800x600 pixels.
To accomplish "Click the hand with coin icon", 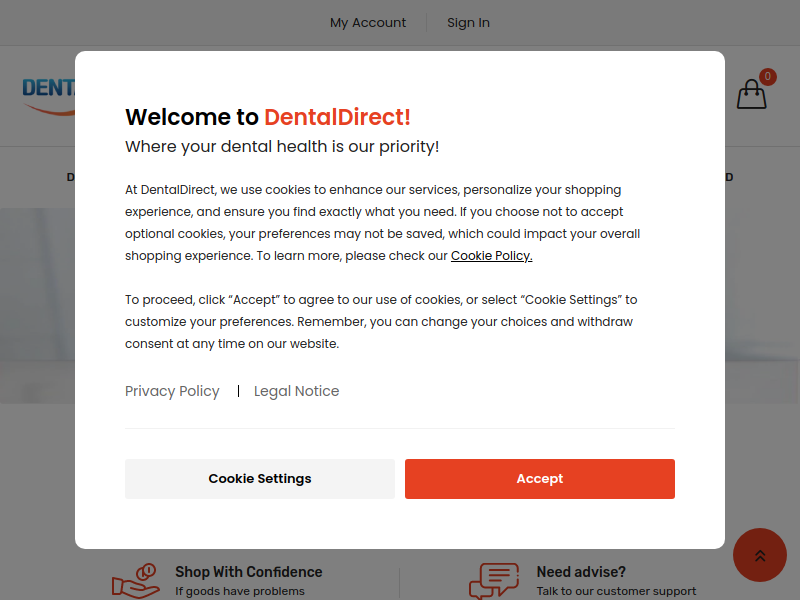I will tap(136, 581).
